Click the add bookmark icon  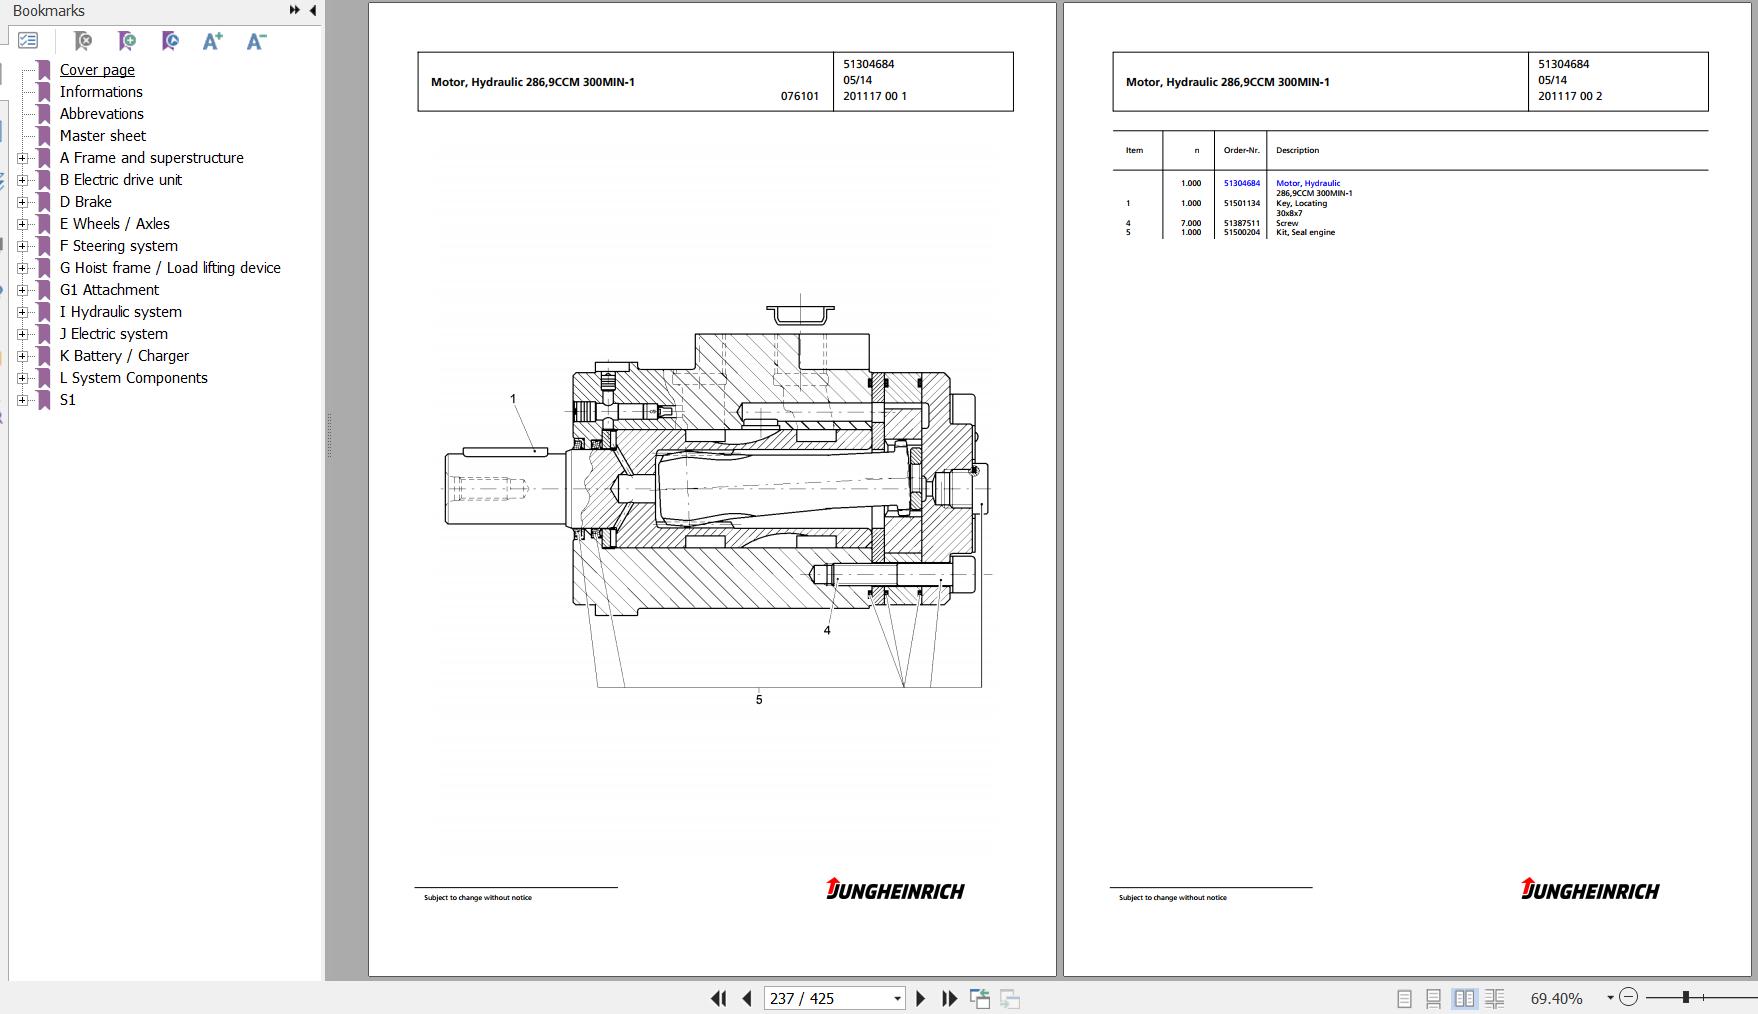[126, 41]
